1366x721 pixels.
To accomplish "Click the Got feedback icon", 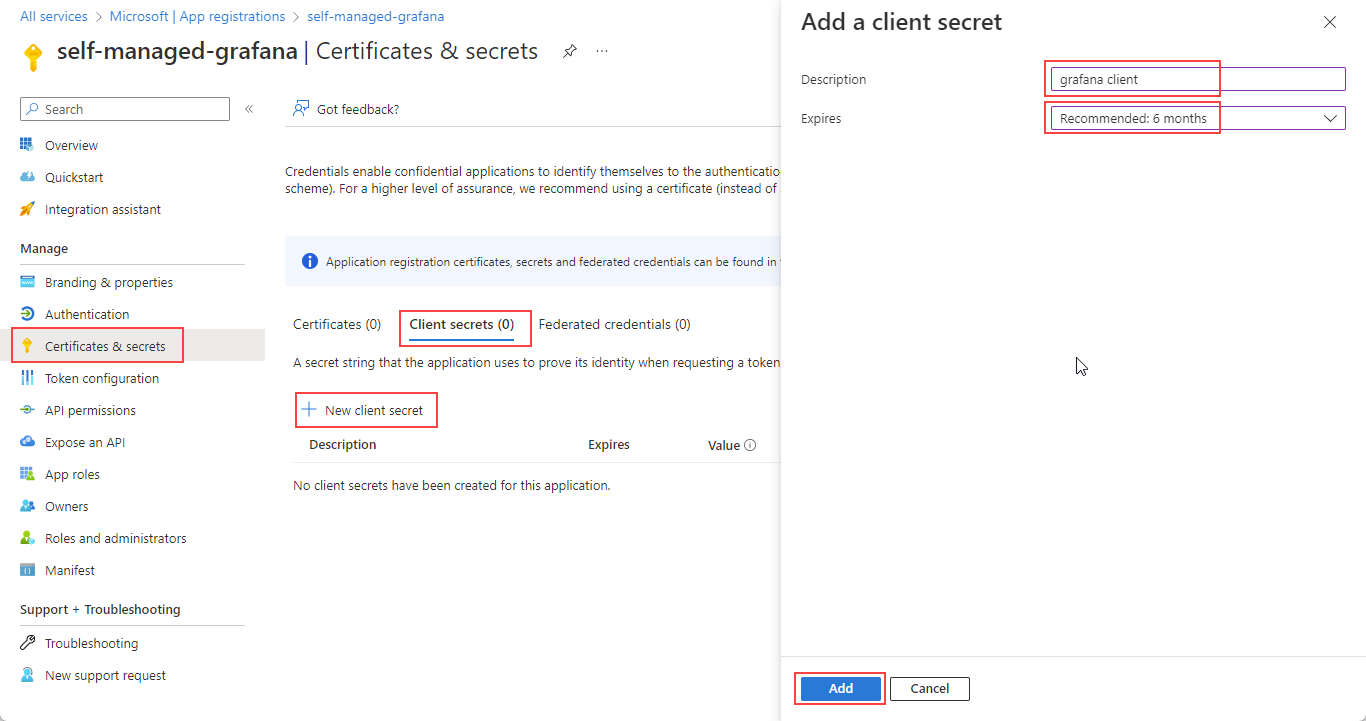I will [x=300, y=109].
